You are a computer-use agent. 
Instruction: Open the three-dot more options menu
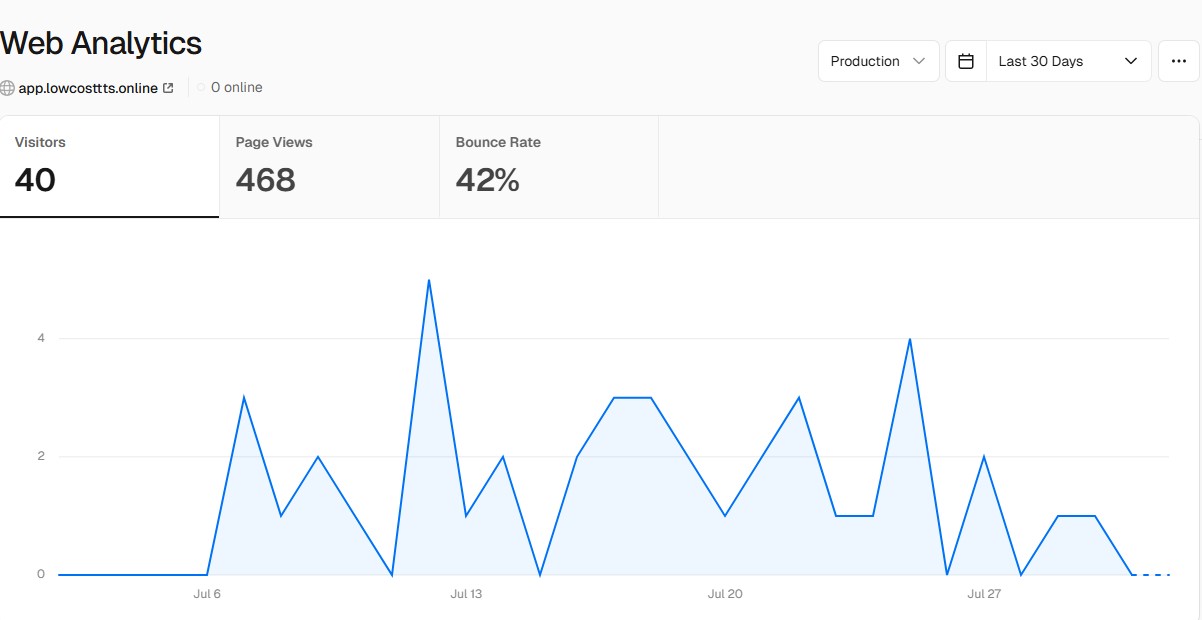[1178, 61]
